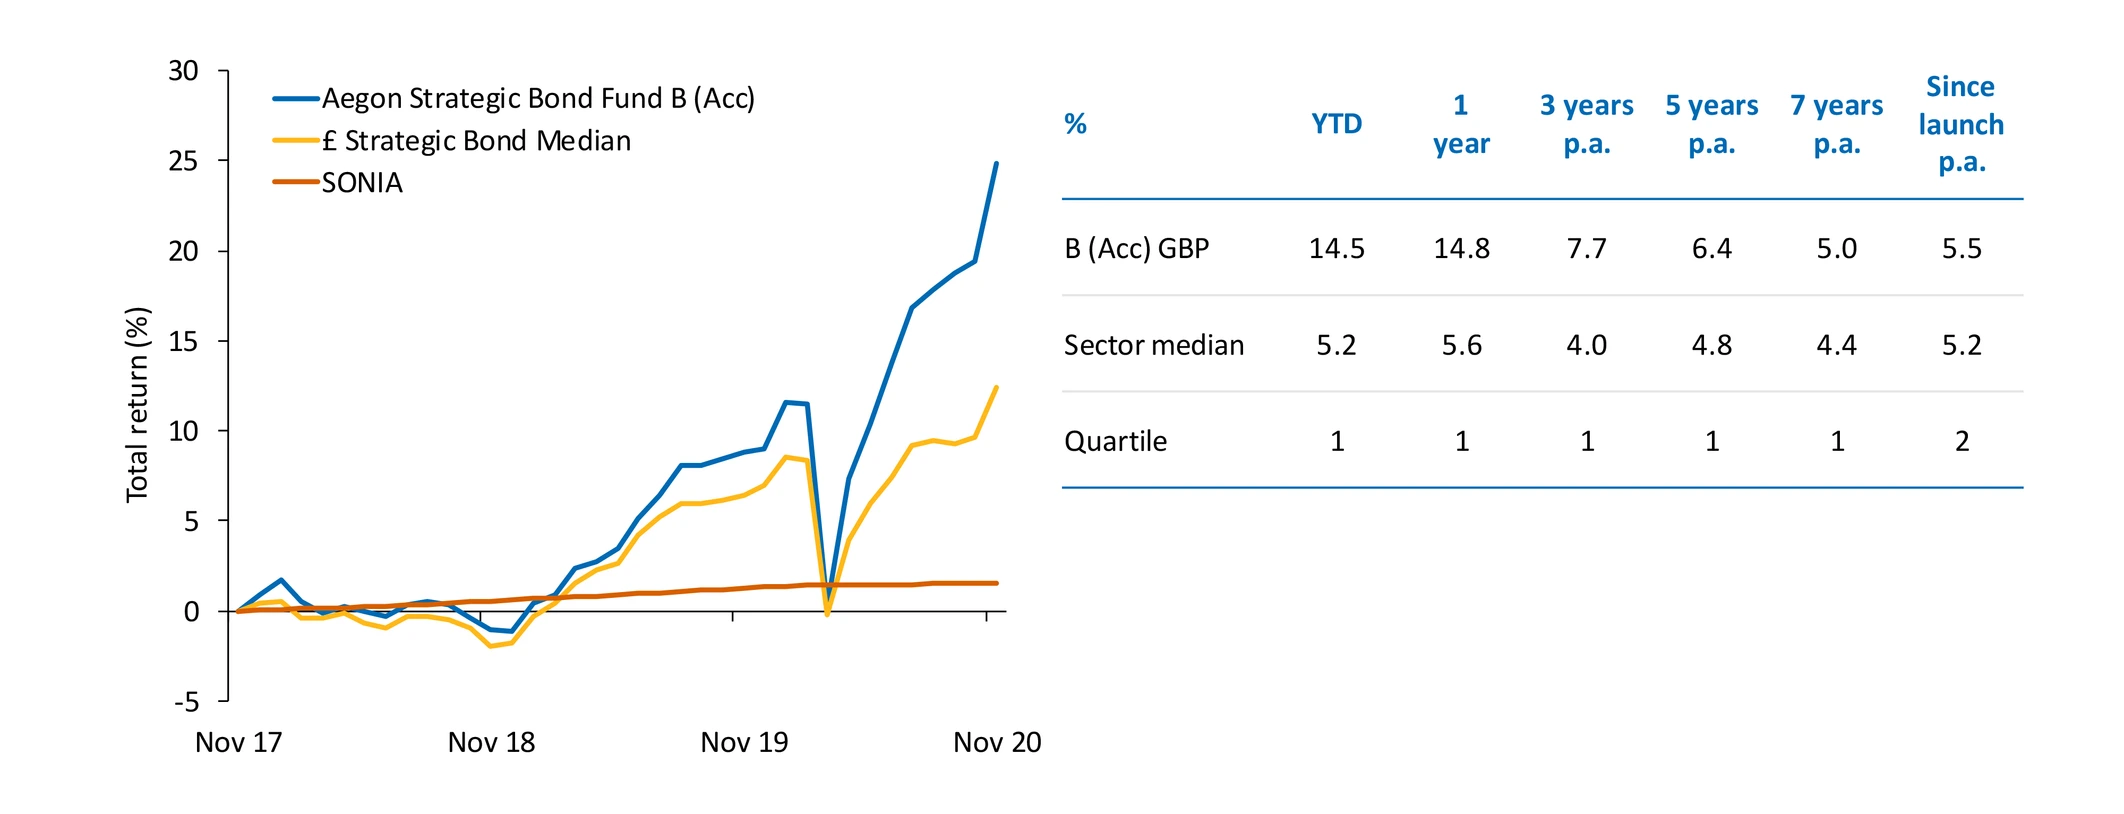Click the 7 years p.a. column header
Viewport: 2124px width, 814px height.
pyautogui.click(x=1836, y=124)
